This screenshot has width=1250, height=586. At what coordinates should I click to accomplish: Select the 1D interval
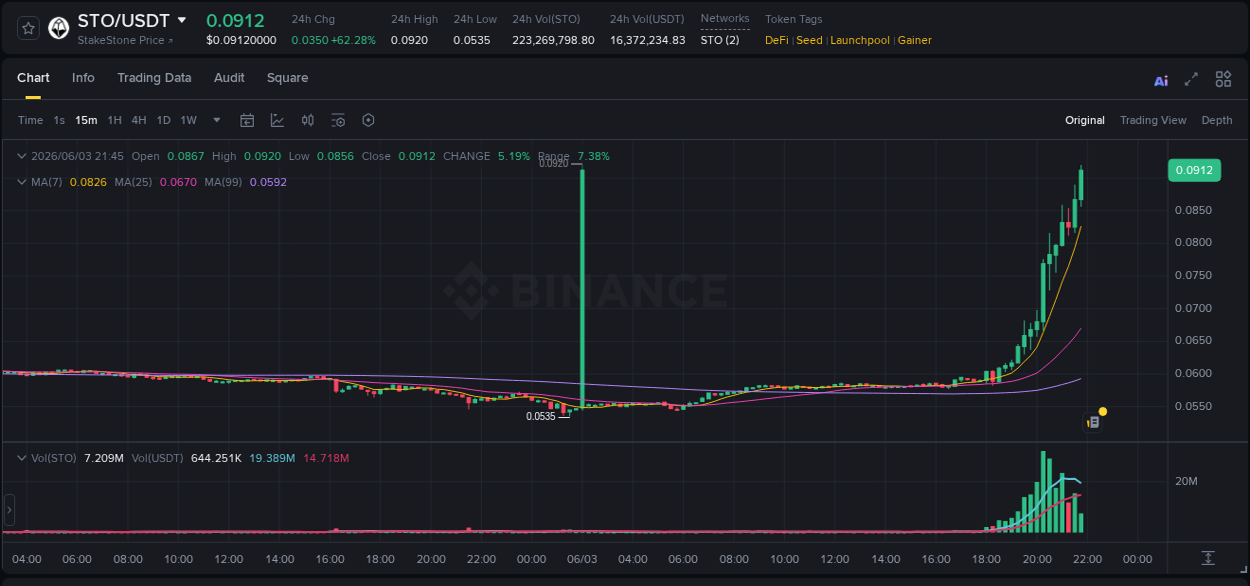pos(163,120)
